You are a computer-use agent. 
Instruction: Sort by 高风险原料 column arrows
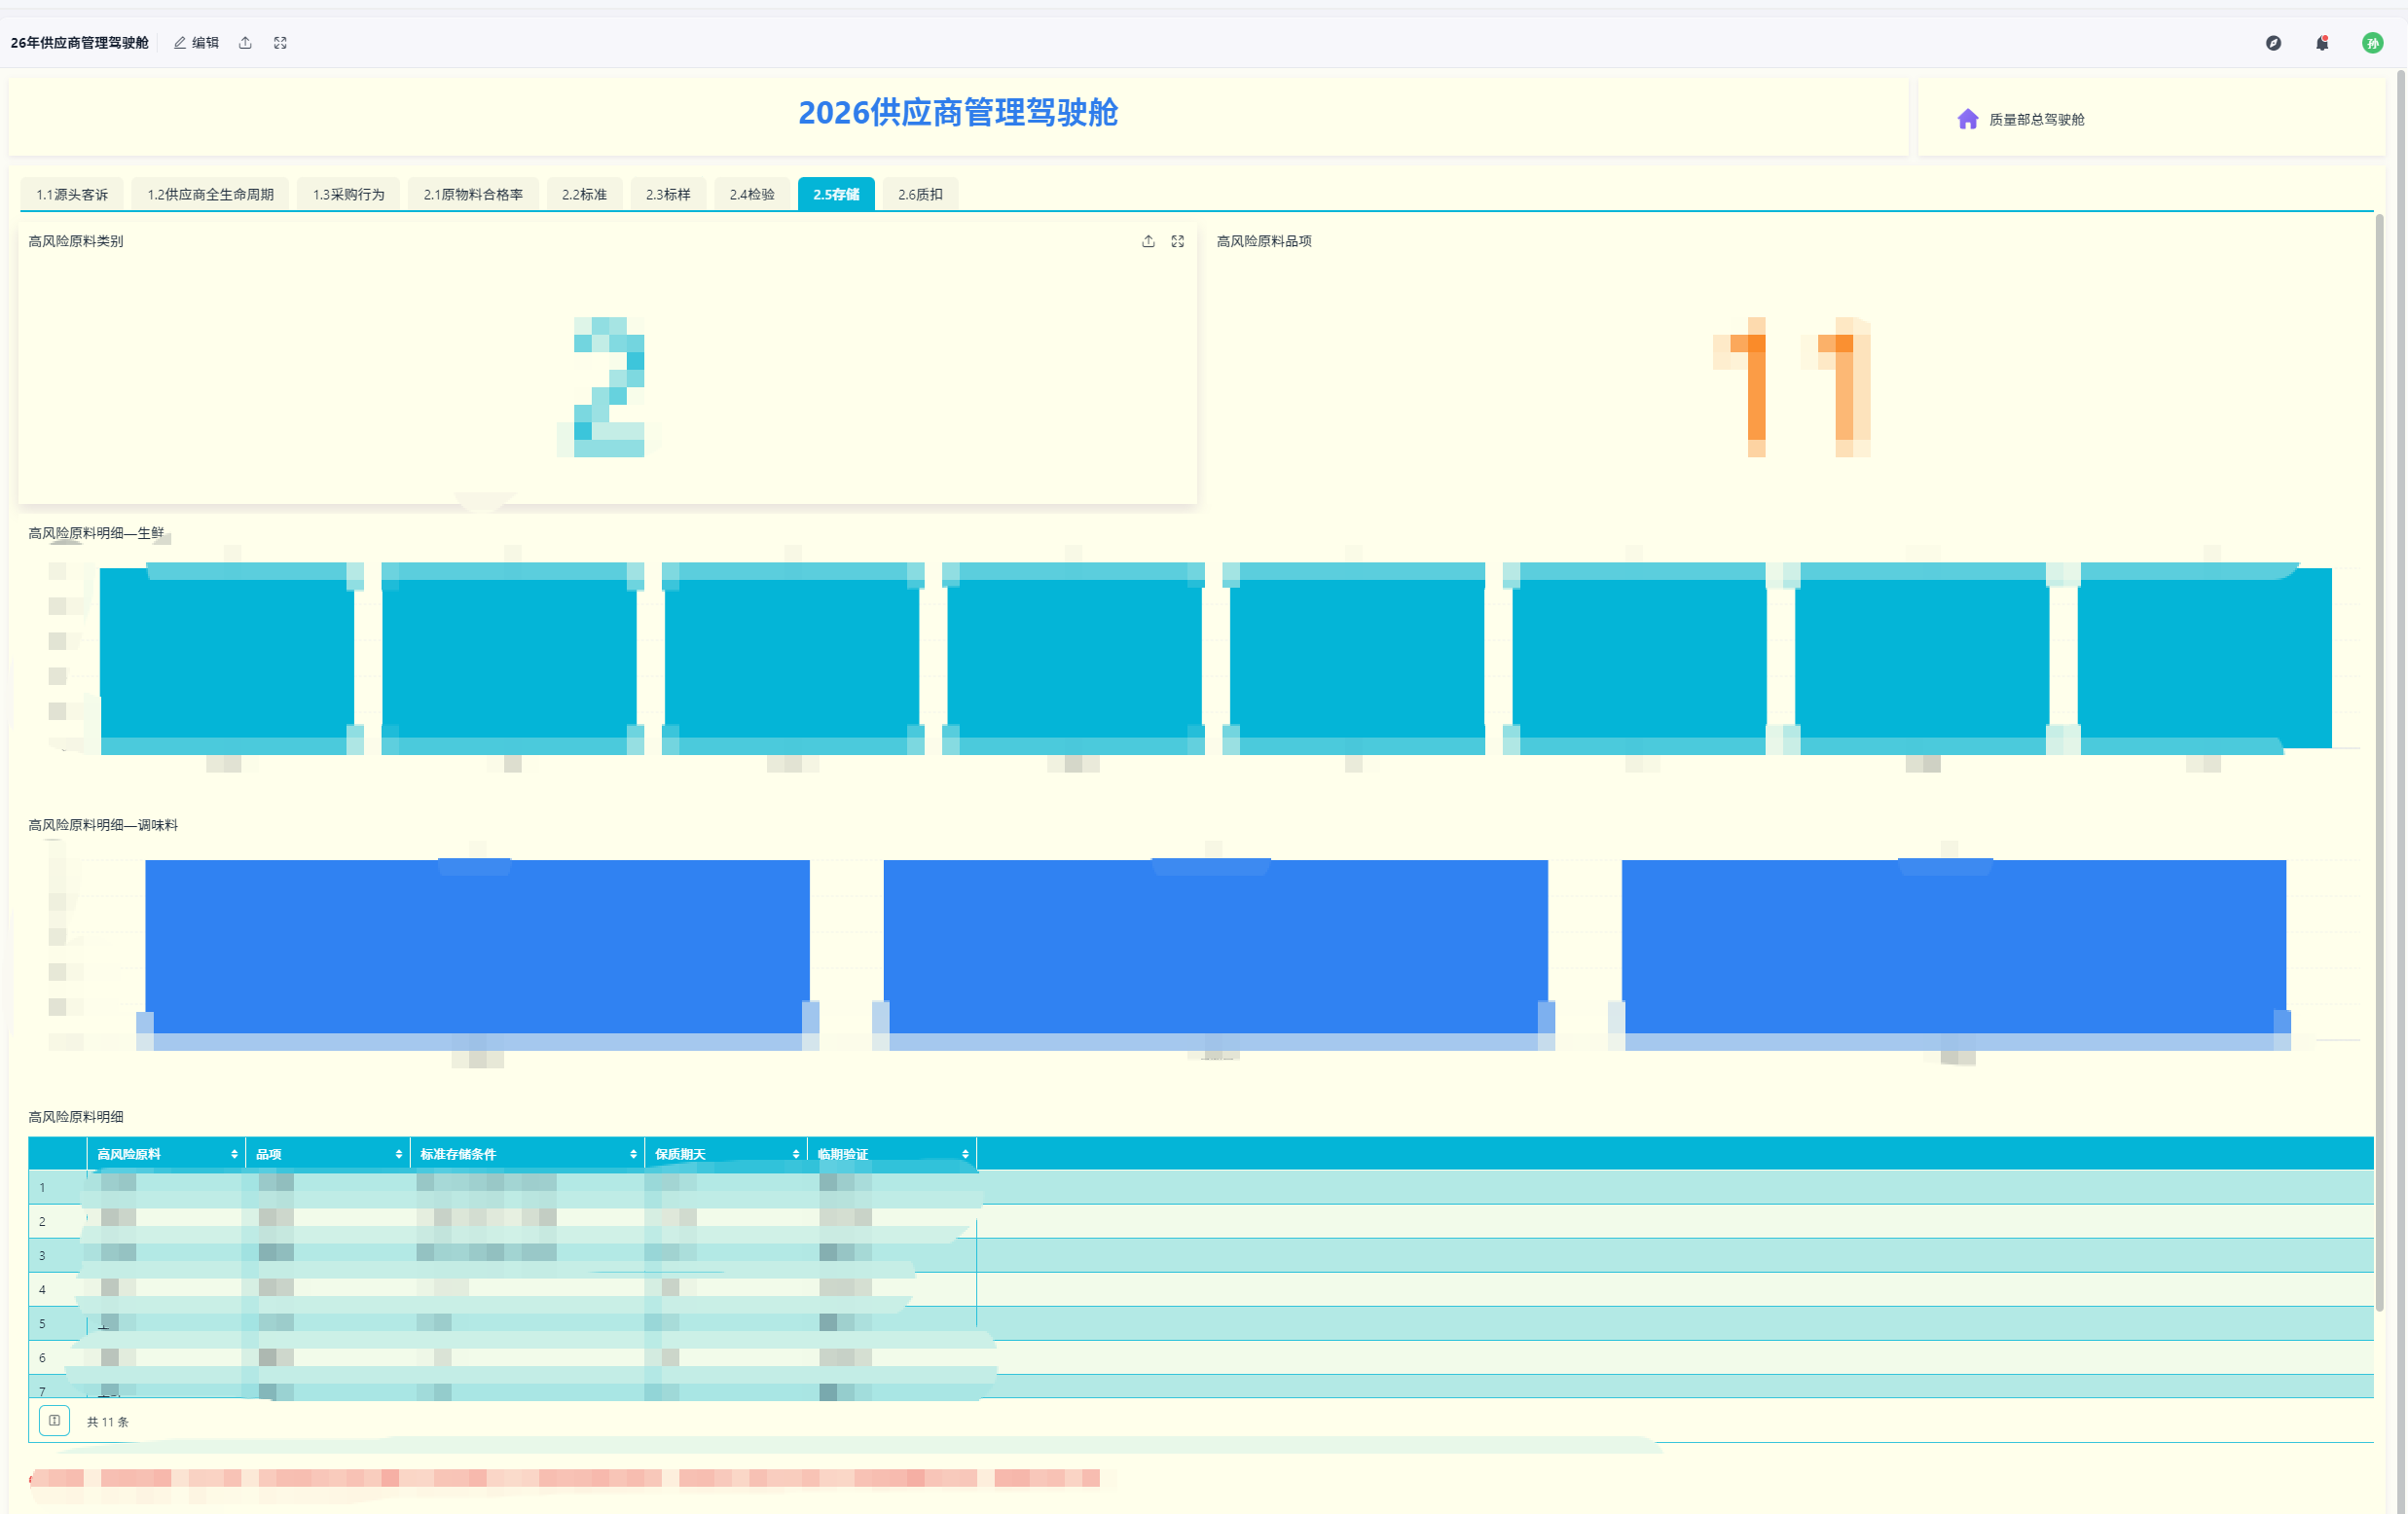pos(234,1154)
